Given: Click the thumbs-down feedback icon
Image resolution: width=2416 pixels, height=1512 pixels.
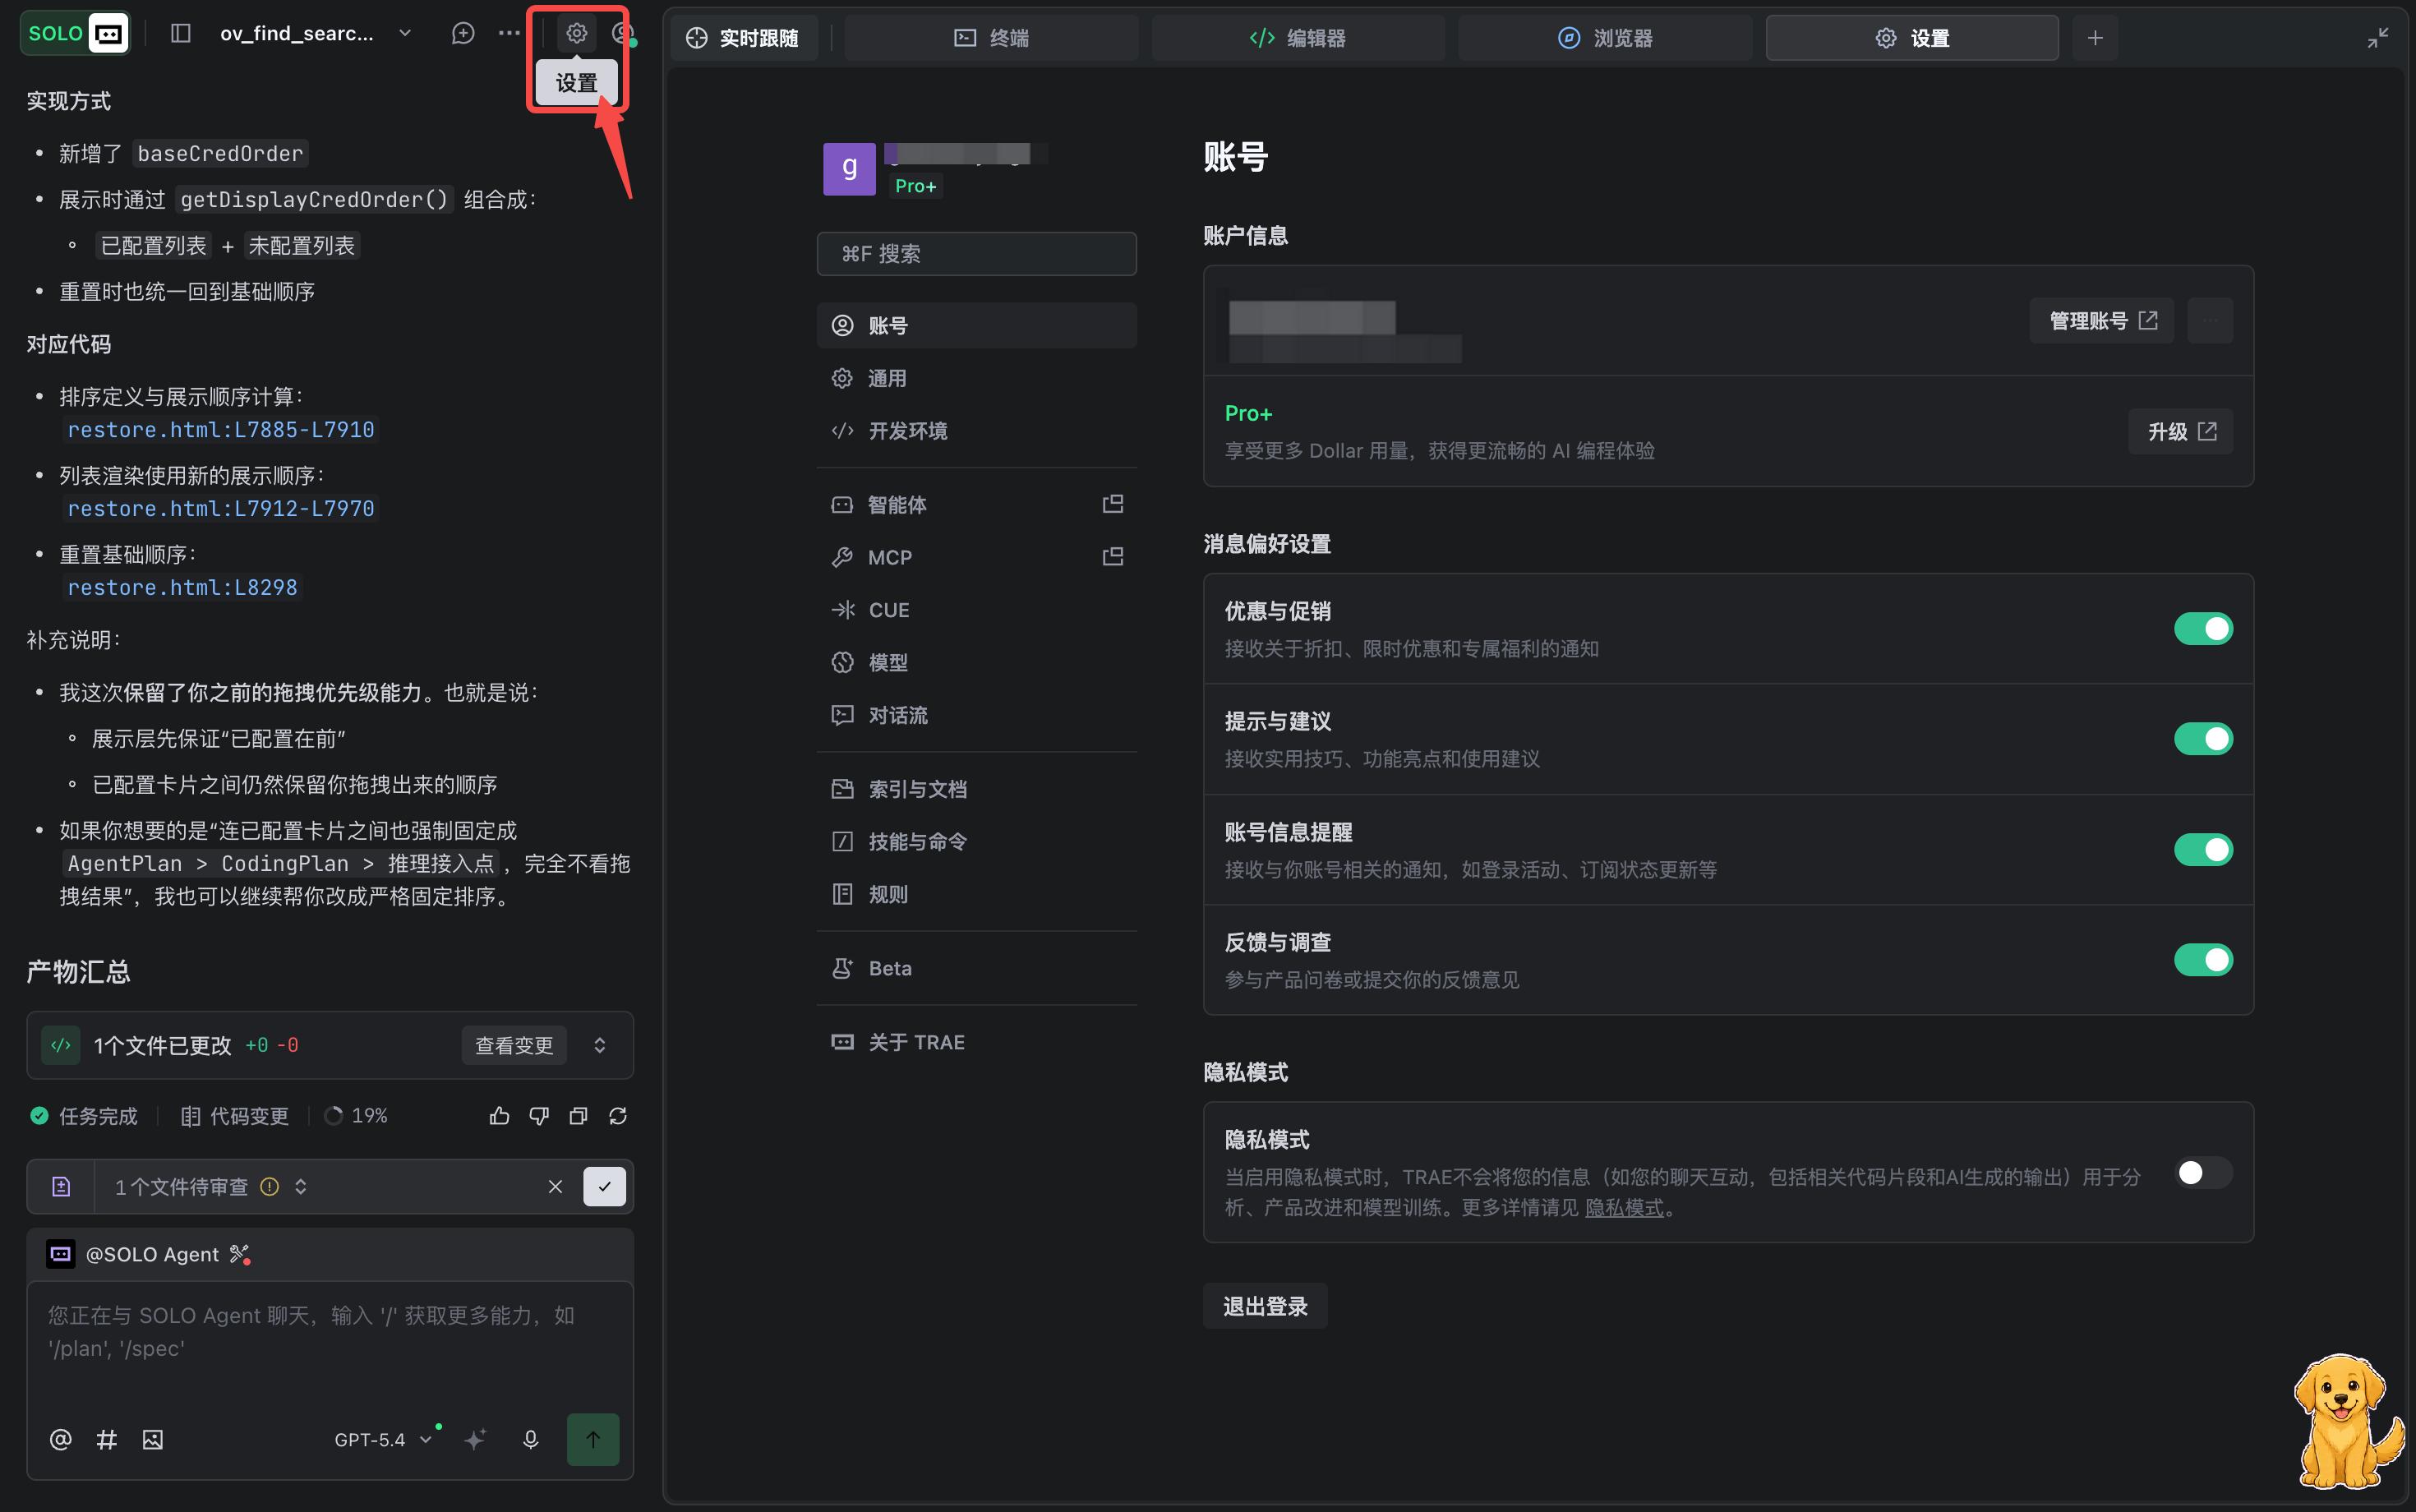Looking at the screenshot, I should tap(539, 1116).
